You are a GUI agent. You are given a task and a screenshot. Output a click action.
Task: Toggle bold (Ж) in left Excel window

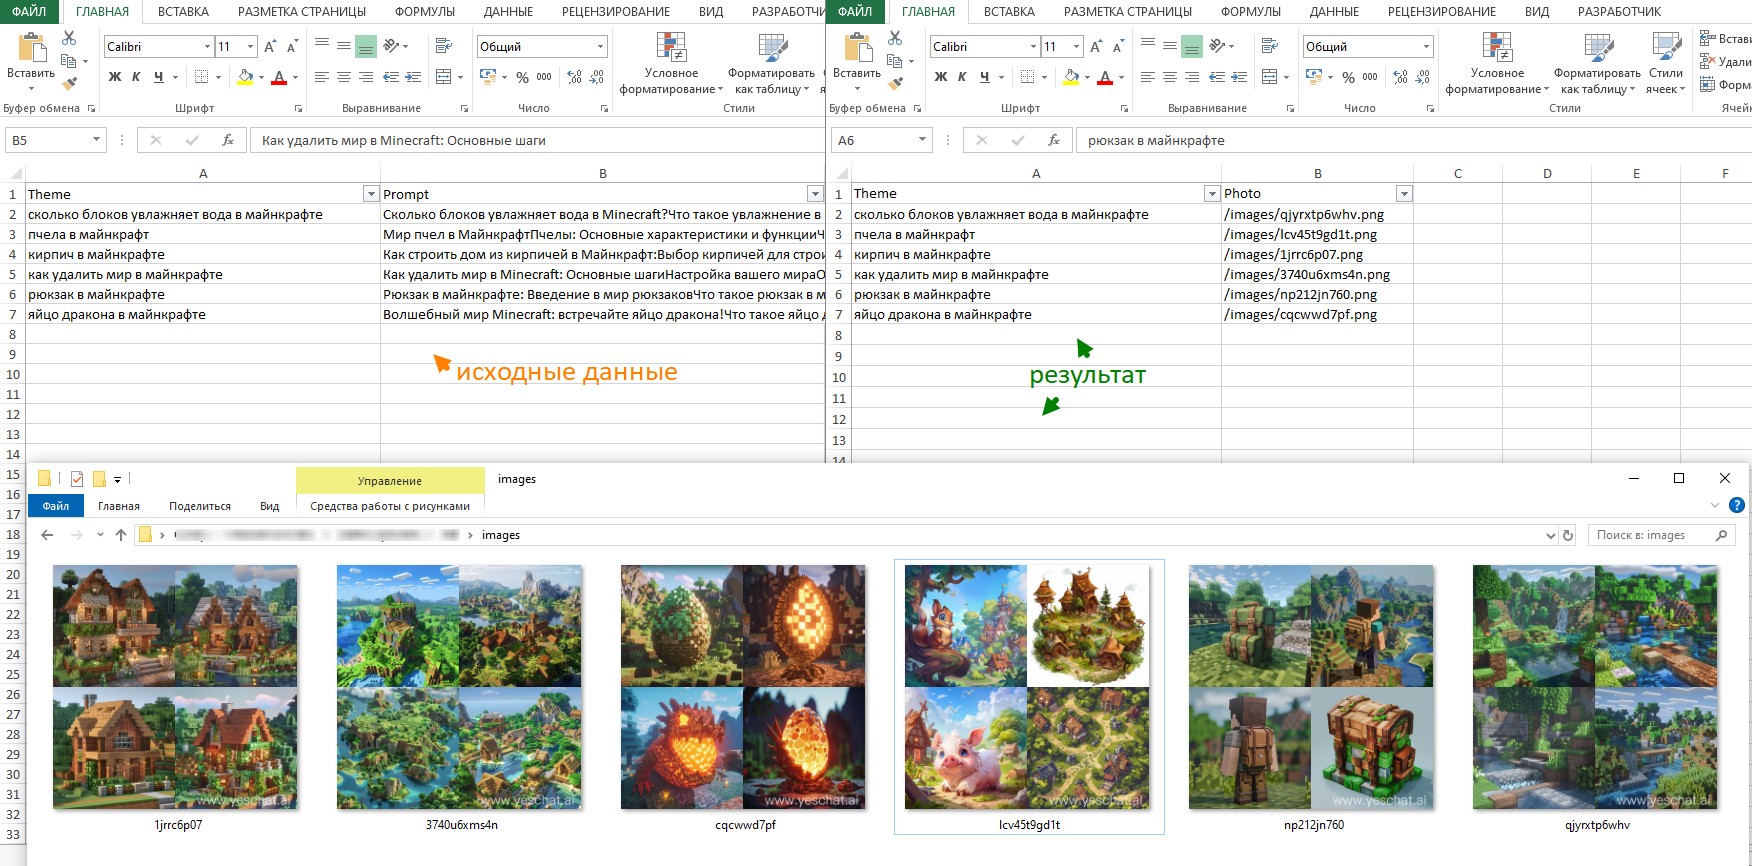[115, 77]
